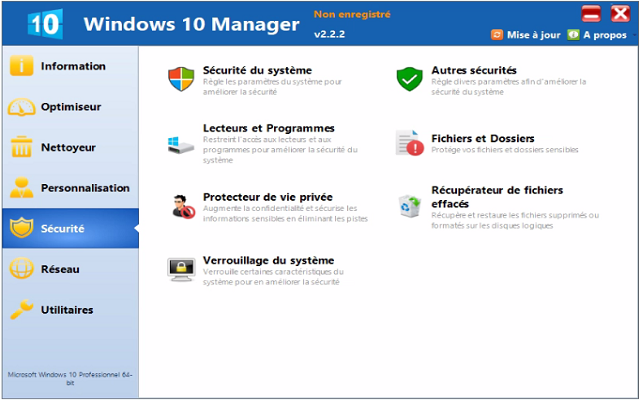Select the Nettoyeur tab label
The width and height of the screenshot is (640, 400).
(x=68, y=147)
